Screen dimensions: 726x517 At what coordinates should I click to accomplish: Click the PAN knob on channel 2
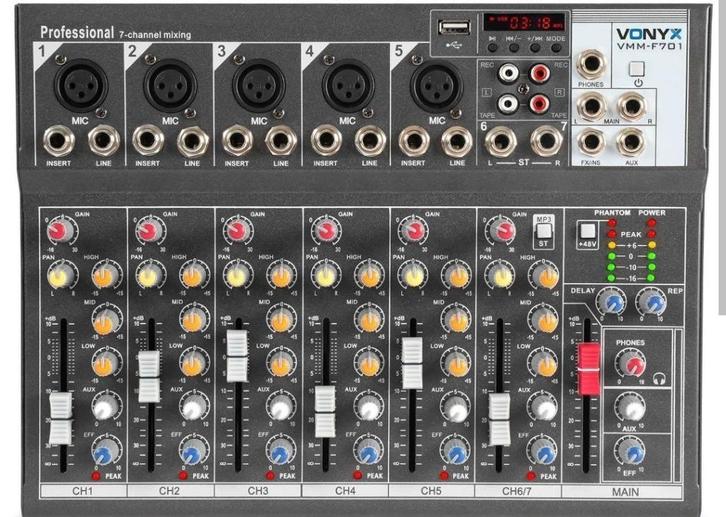point(146,271)
